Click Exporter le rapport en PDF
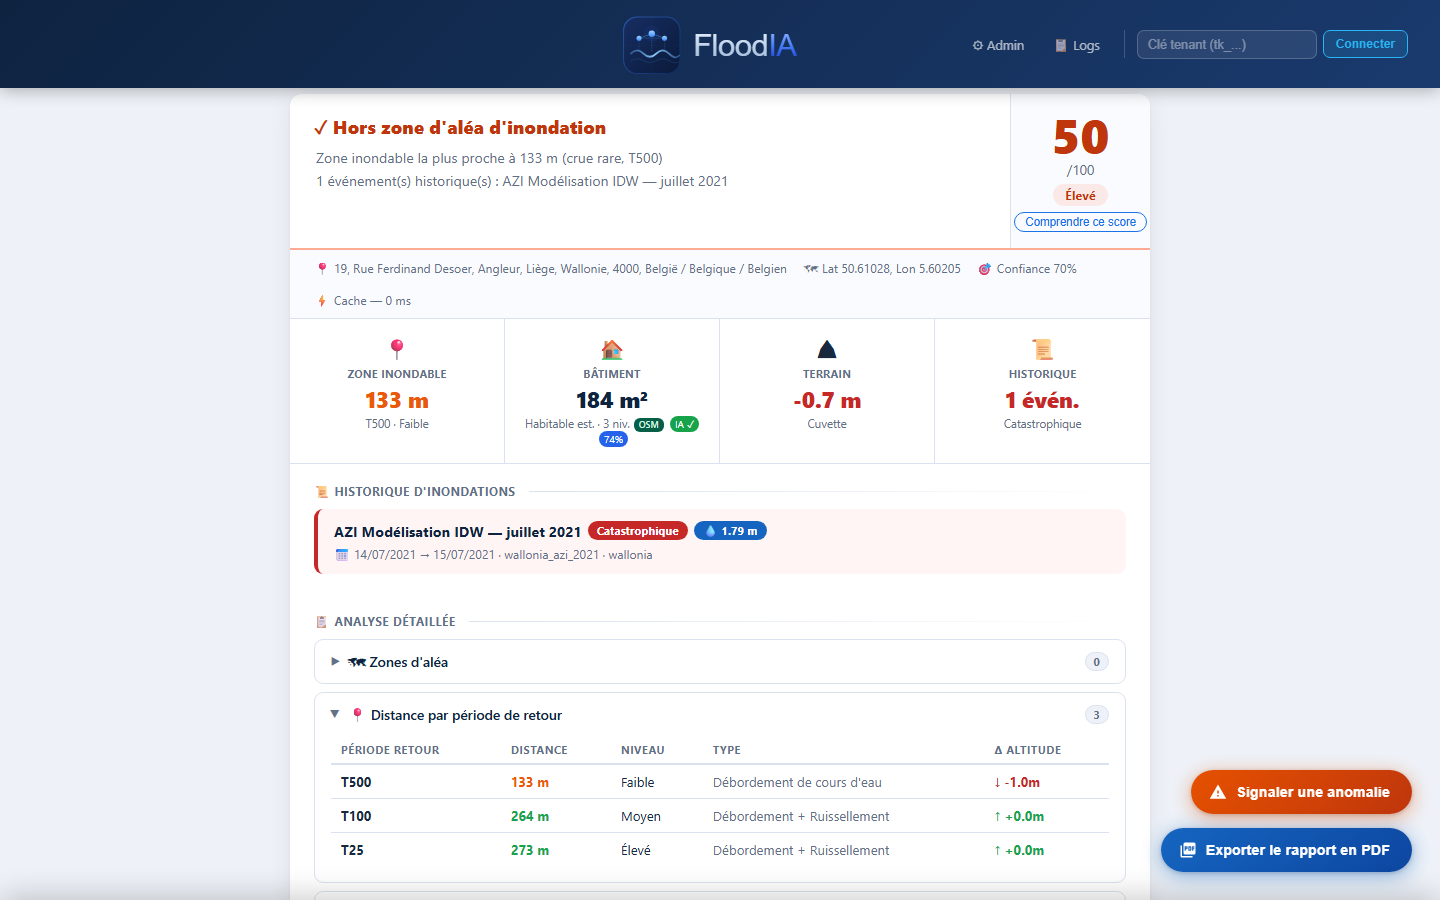 (1286, 850)
